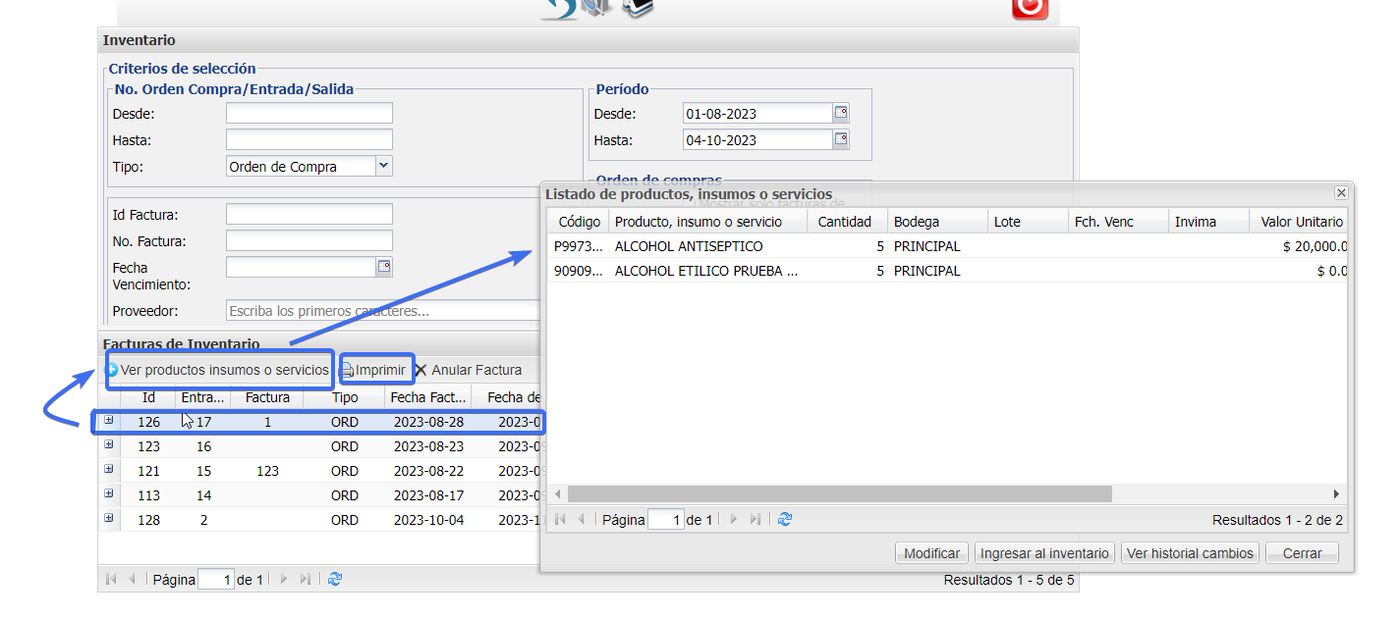Click page number field in product listing
Image resolution: width=1400 pixels, height=620 pixels.
point(666,519)
